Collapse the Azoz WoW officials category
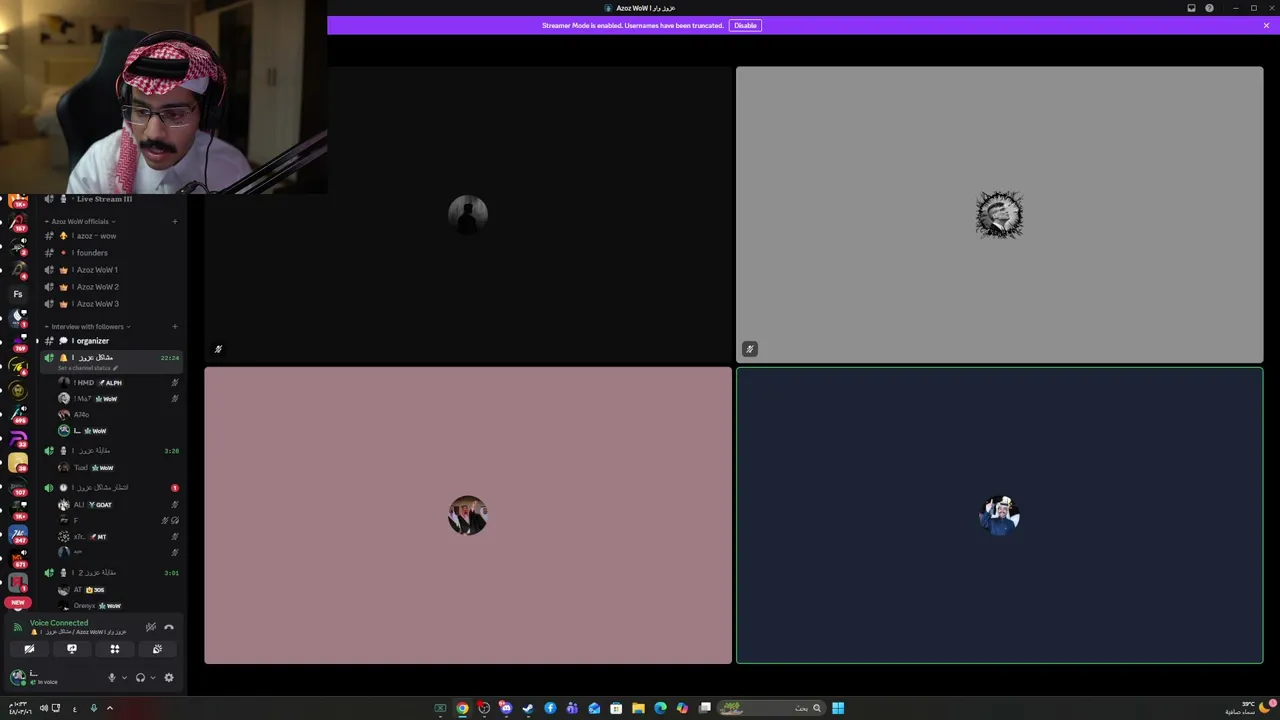Image resolution: width=1280 pixels, height=720 pixels. (81, 221)
